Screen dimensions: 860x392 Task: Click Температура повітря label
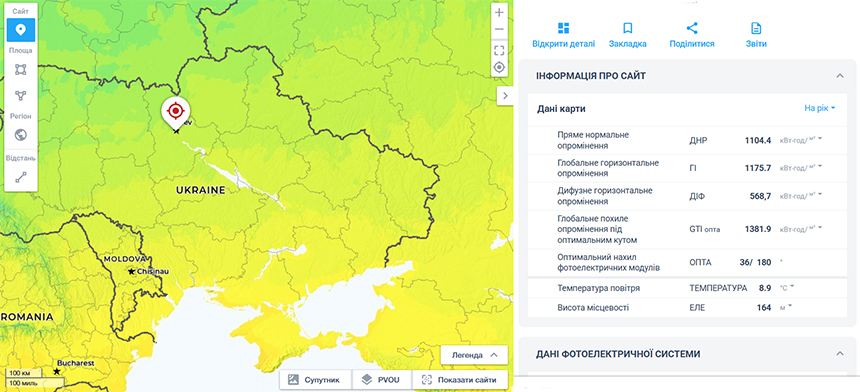coord(598,288)
